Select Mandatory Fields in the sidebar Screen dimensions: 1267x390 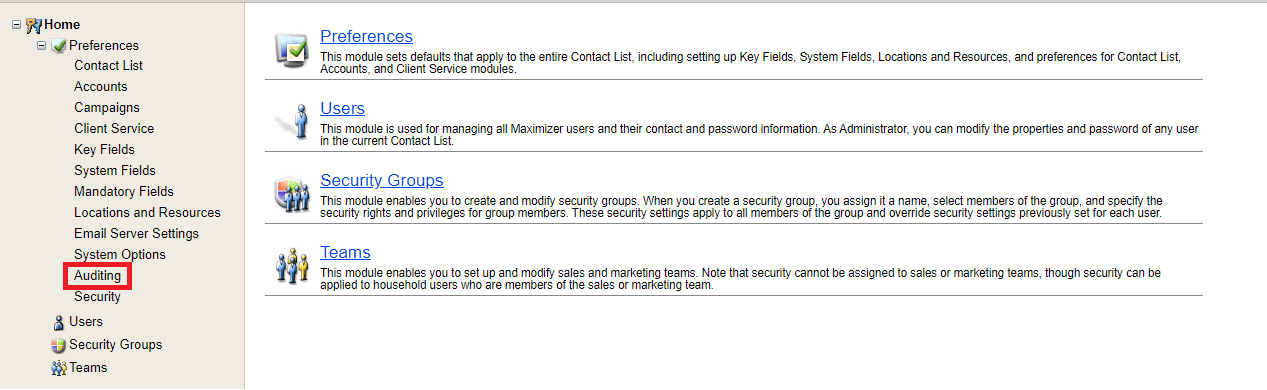click(124, 192)
